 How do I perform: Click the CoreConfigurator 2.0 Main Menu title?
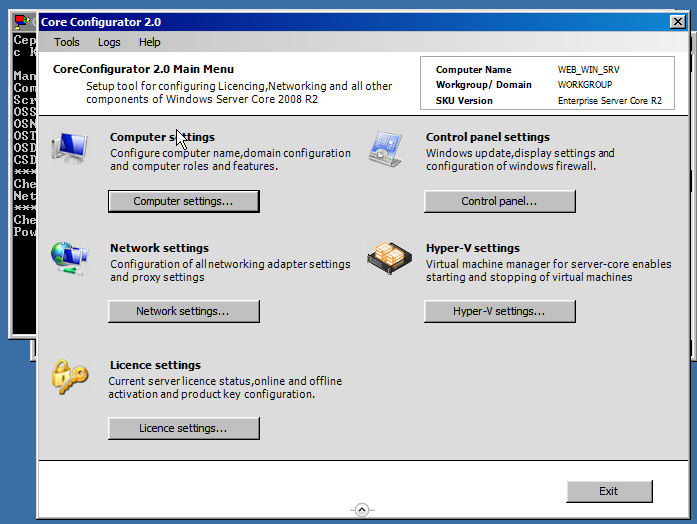point(143,69)
